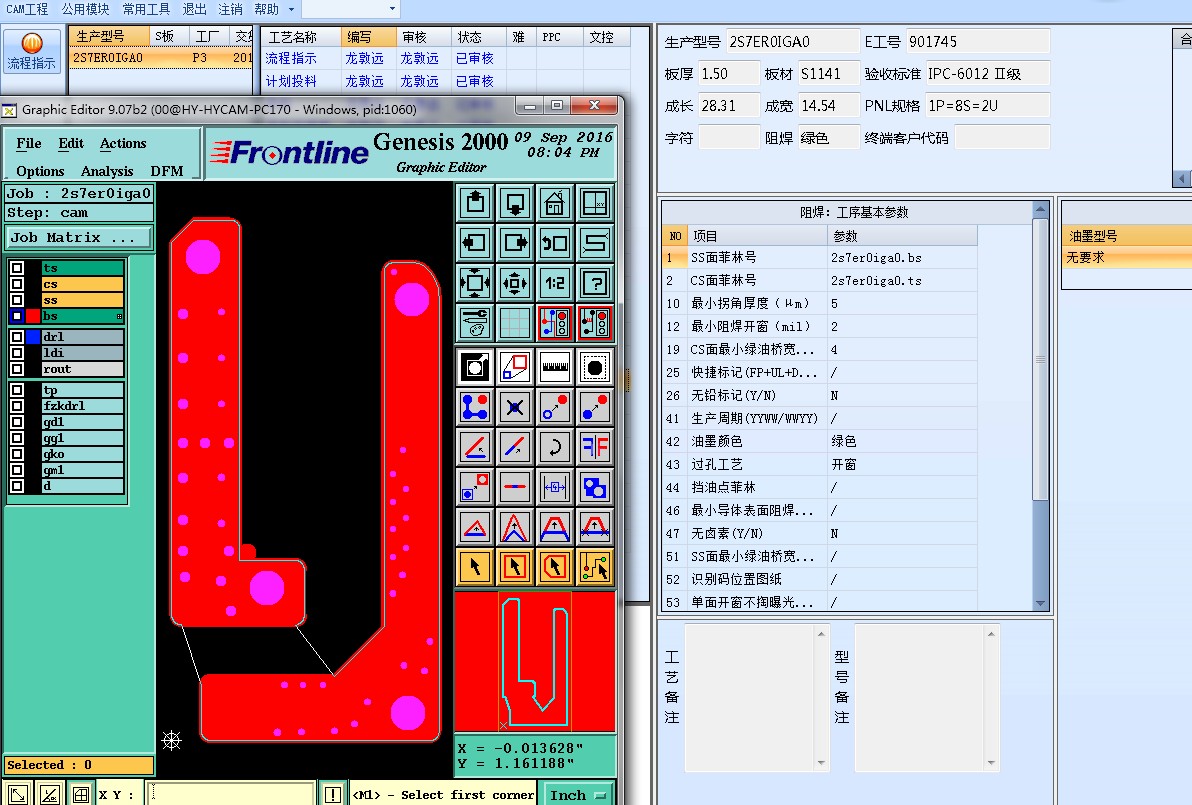Image resolution: width=1192 pixels, height=805 pixels.
Task: Toggle the ss layer checkbox
Action: tap(17, 299)
